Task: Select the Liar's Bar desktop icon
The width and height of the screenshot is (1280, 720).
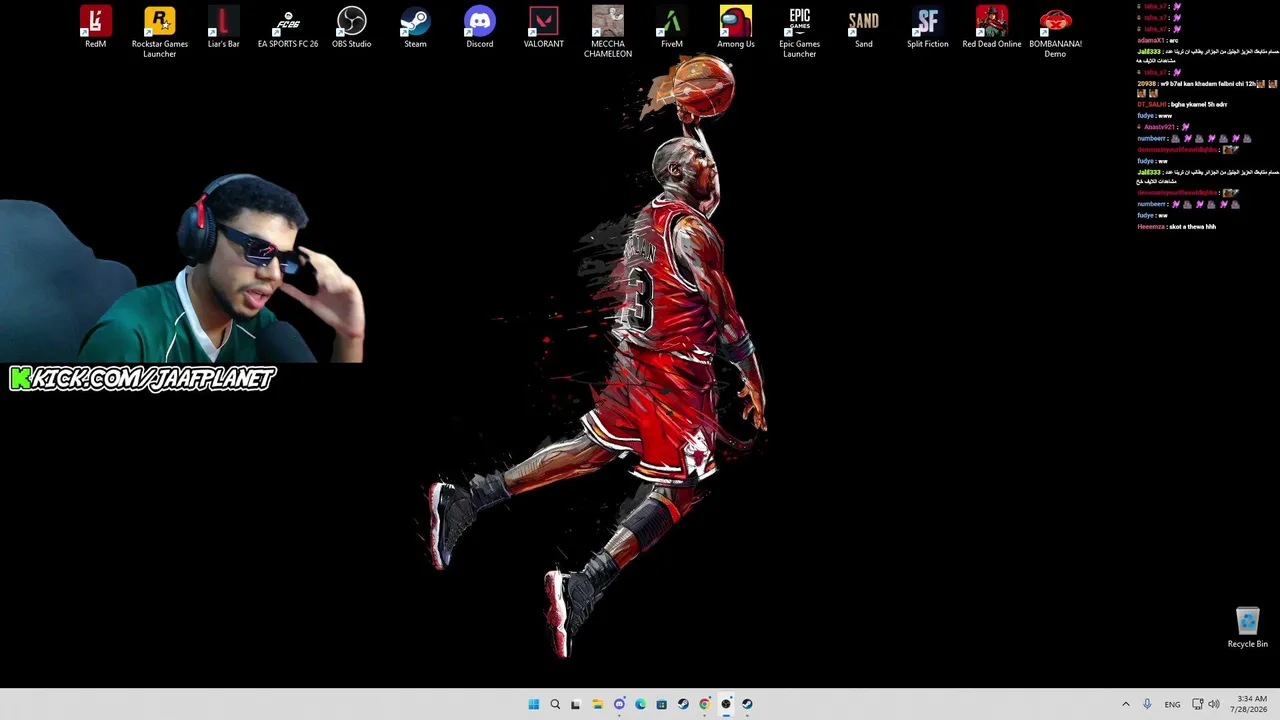Action: tap(223, 28)
